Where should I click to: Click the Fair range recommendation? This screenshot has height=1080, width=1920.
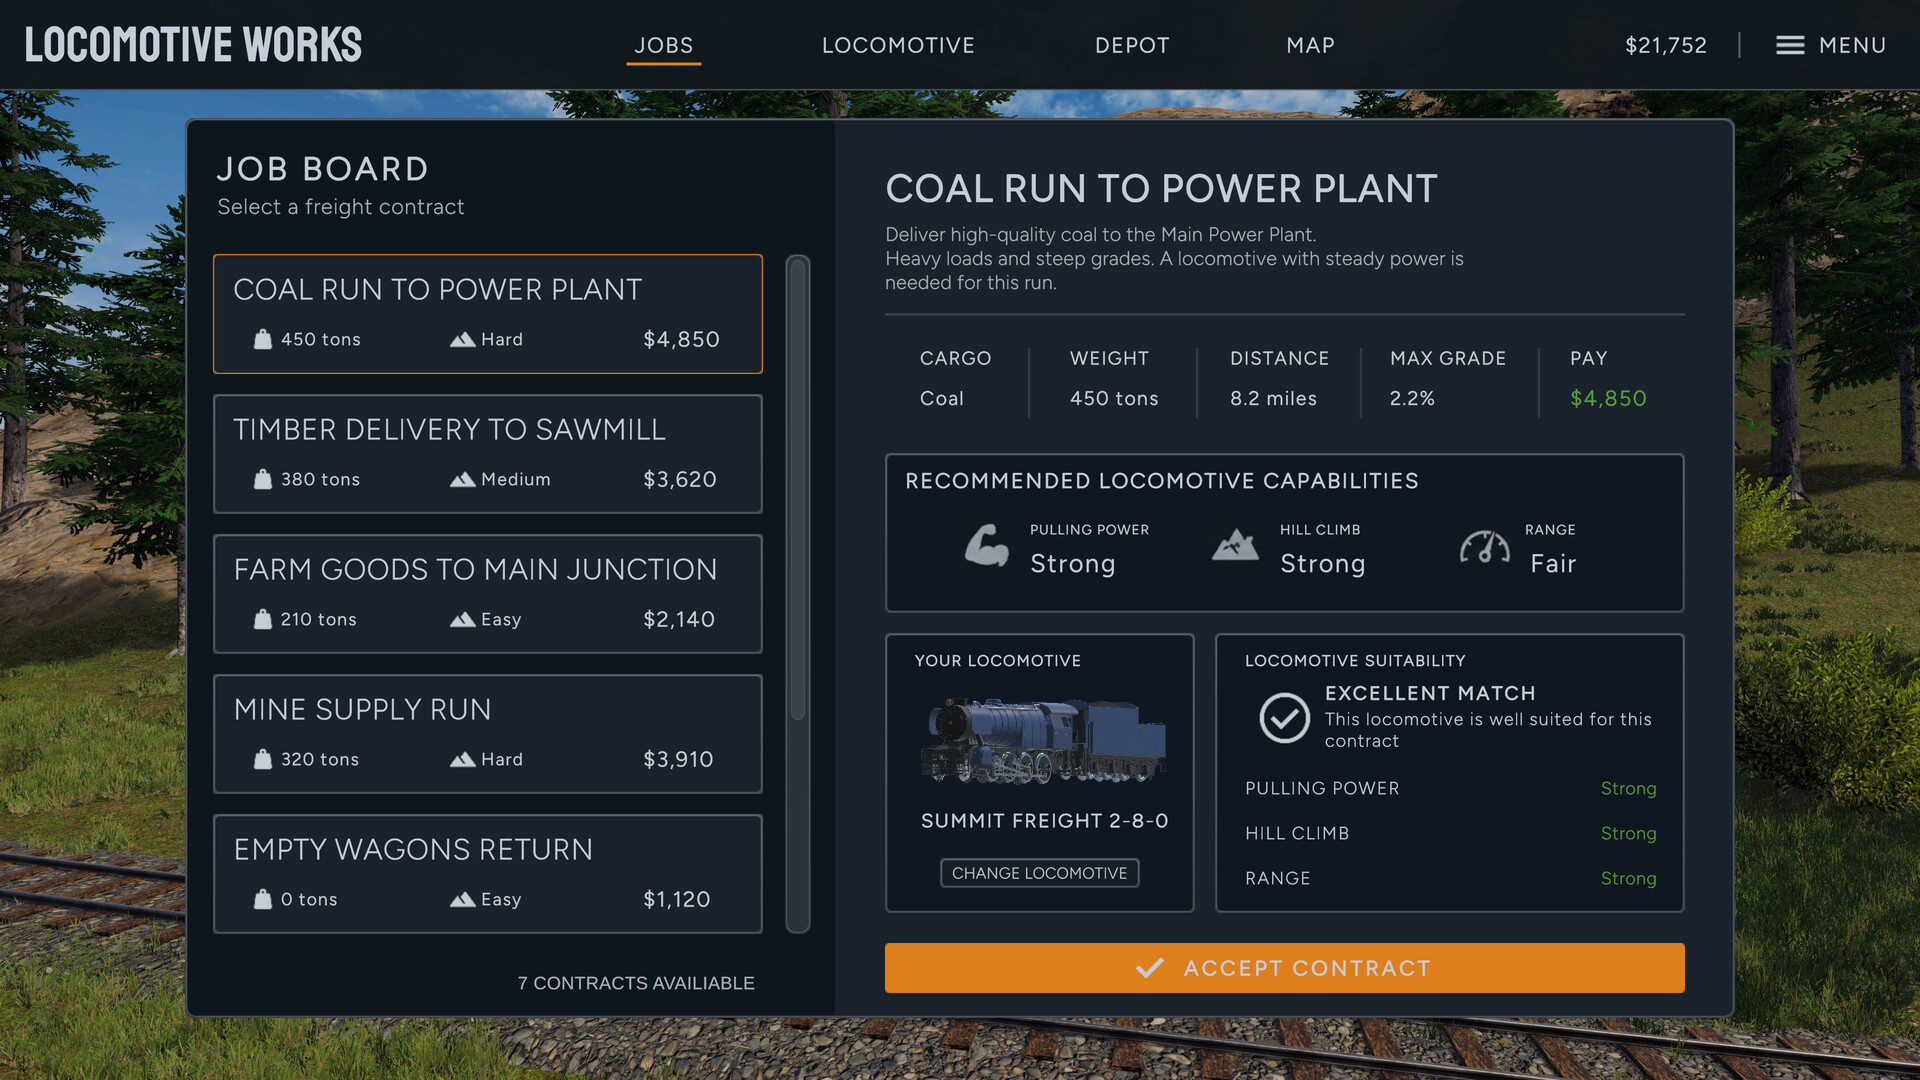1553,564
